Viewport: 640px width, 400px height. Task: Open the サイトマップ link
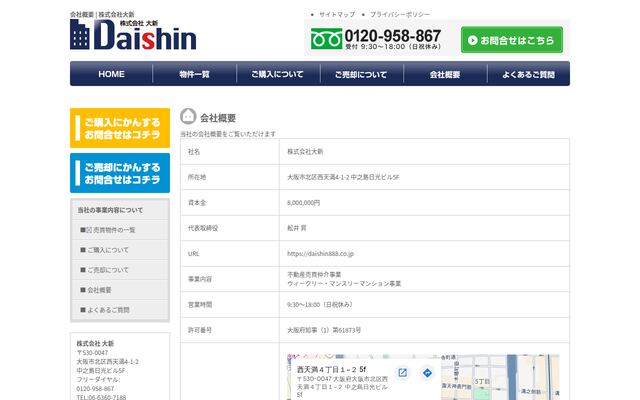pos(337,14)
